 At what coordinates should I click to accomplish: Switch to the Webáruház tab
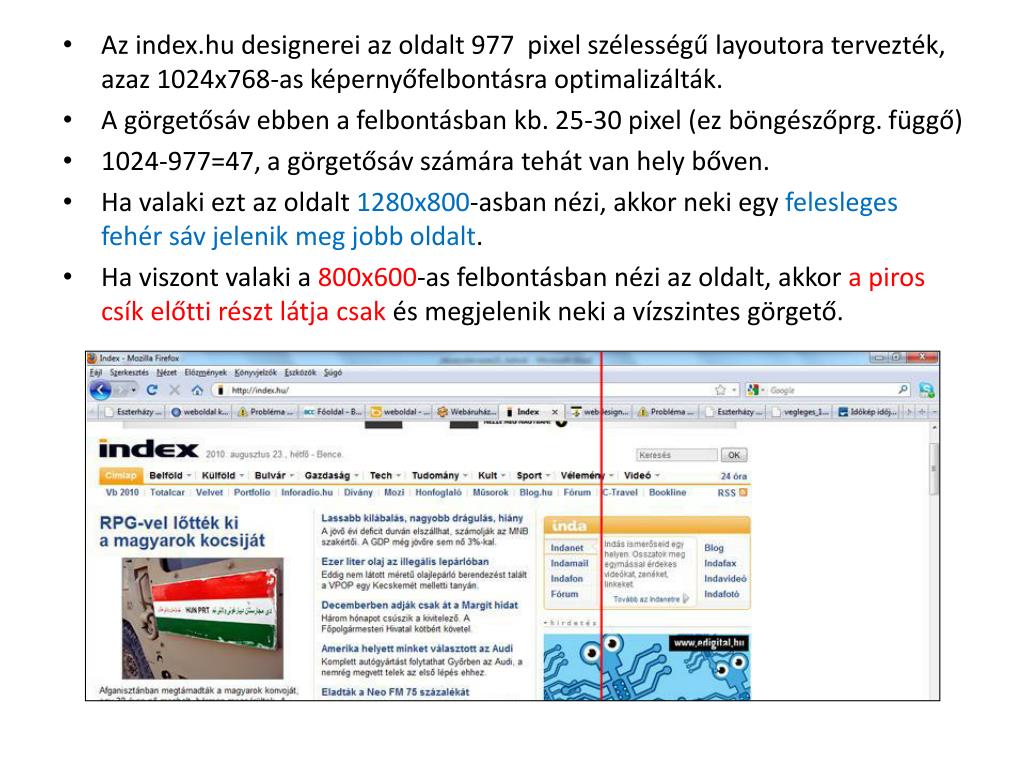tap(466, 412)
